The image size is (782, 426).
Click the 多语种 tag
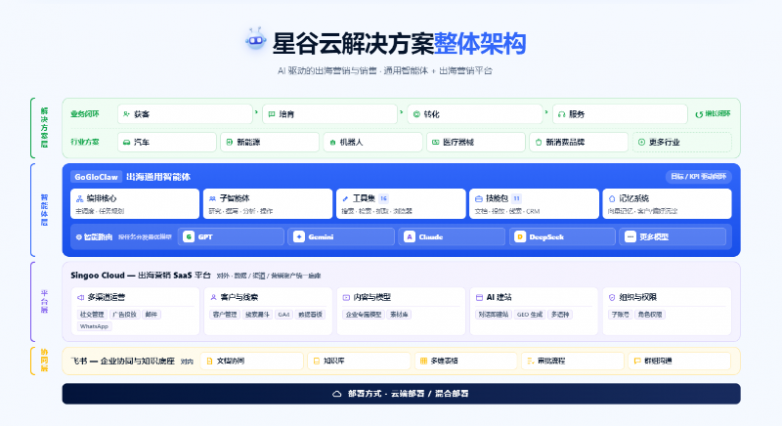pos(560,314)
